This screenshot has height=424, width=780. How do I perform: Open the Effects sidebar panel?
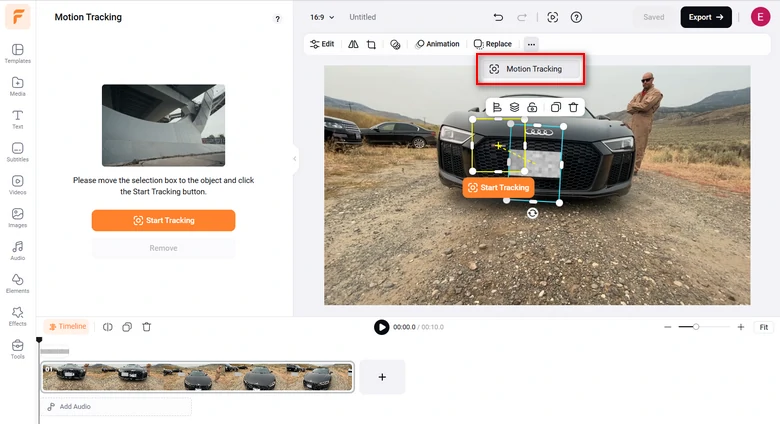[x=17, y=316]
